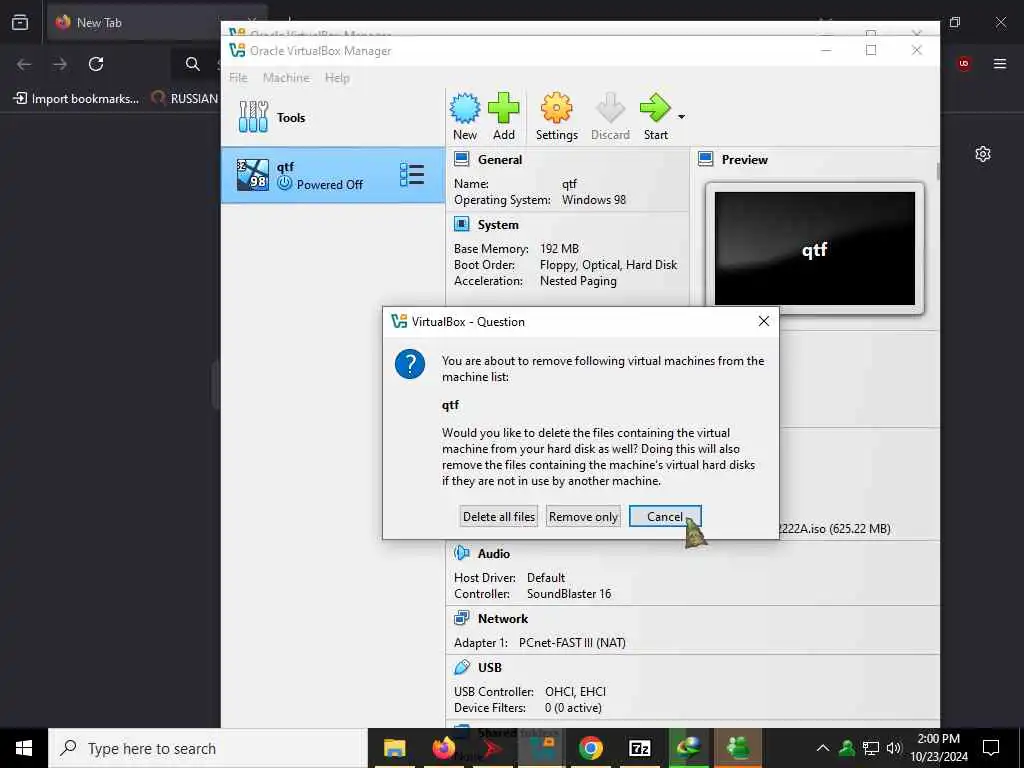Open the Audio section title link
This screenshot has height=768, width=1024.
tap(494, 553)
